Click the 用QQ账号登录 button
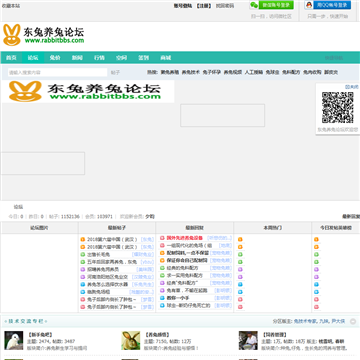This screenshot has height=360, width=360. (328, 5)
